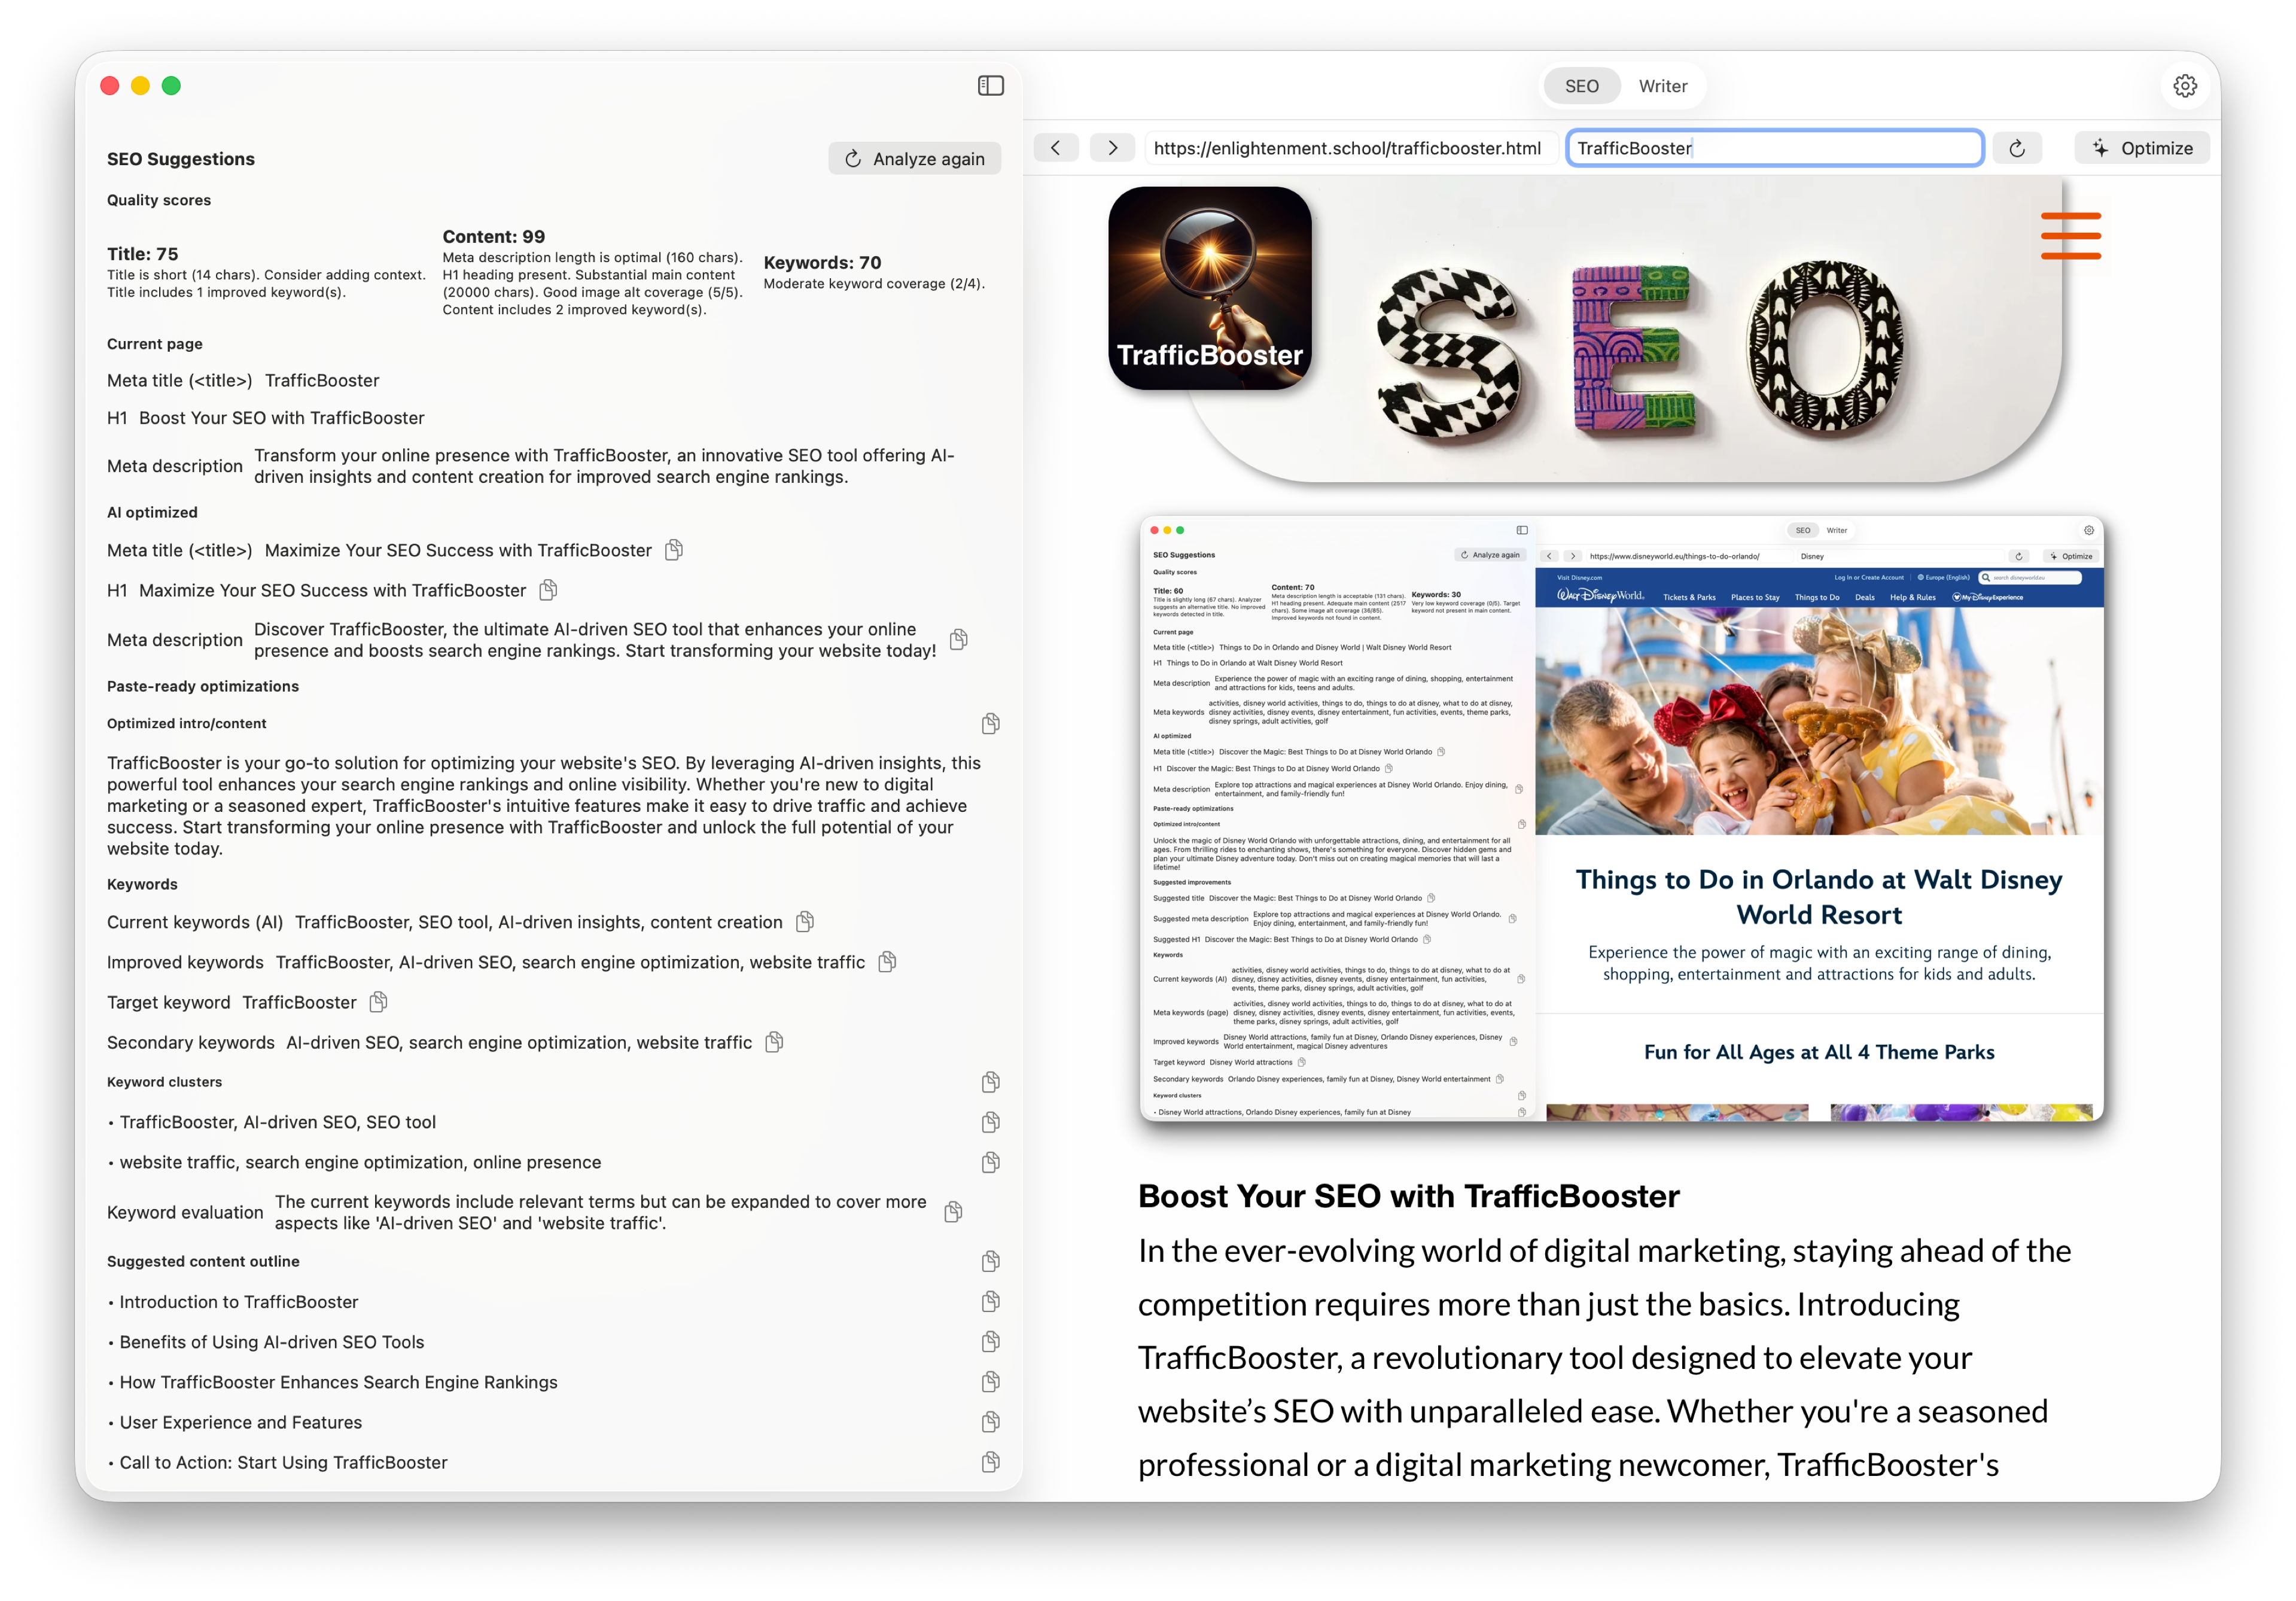Screen dimensions: 2296x1601
Task: Copy the keyword evaluation text
Action: click(953, 1212)
